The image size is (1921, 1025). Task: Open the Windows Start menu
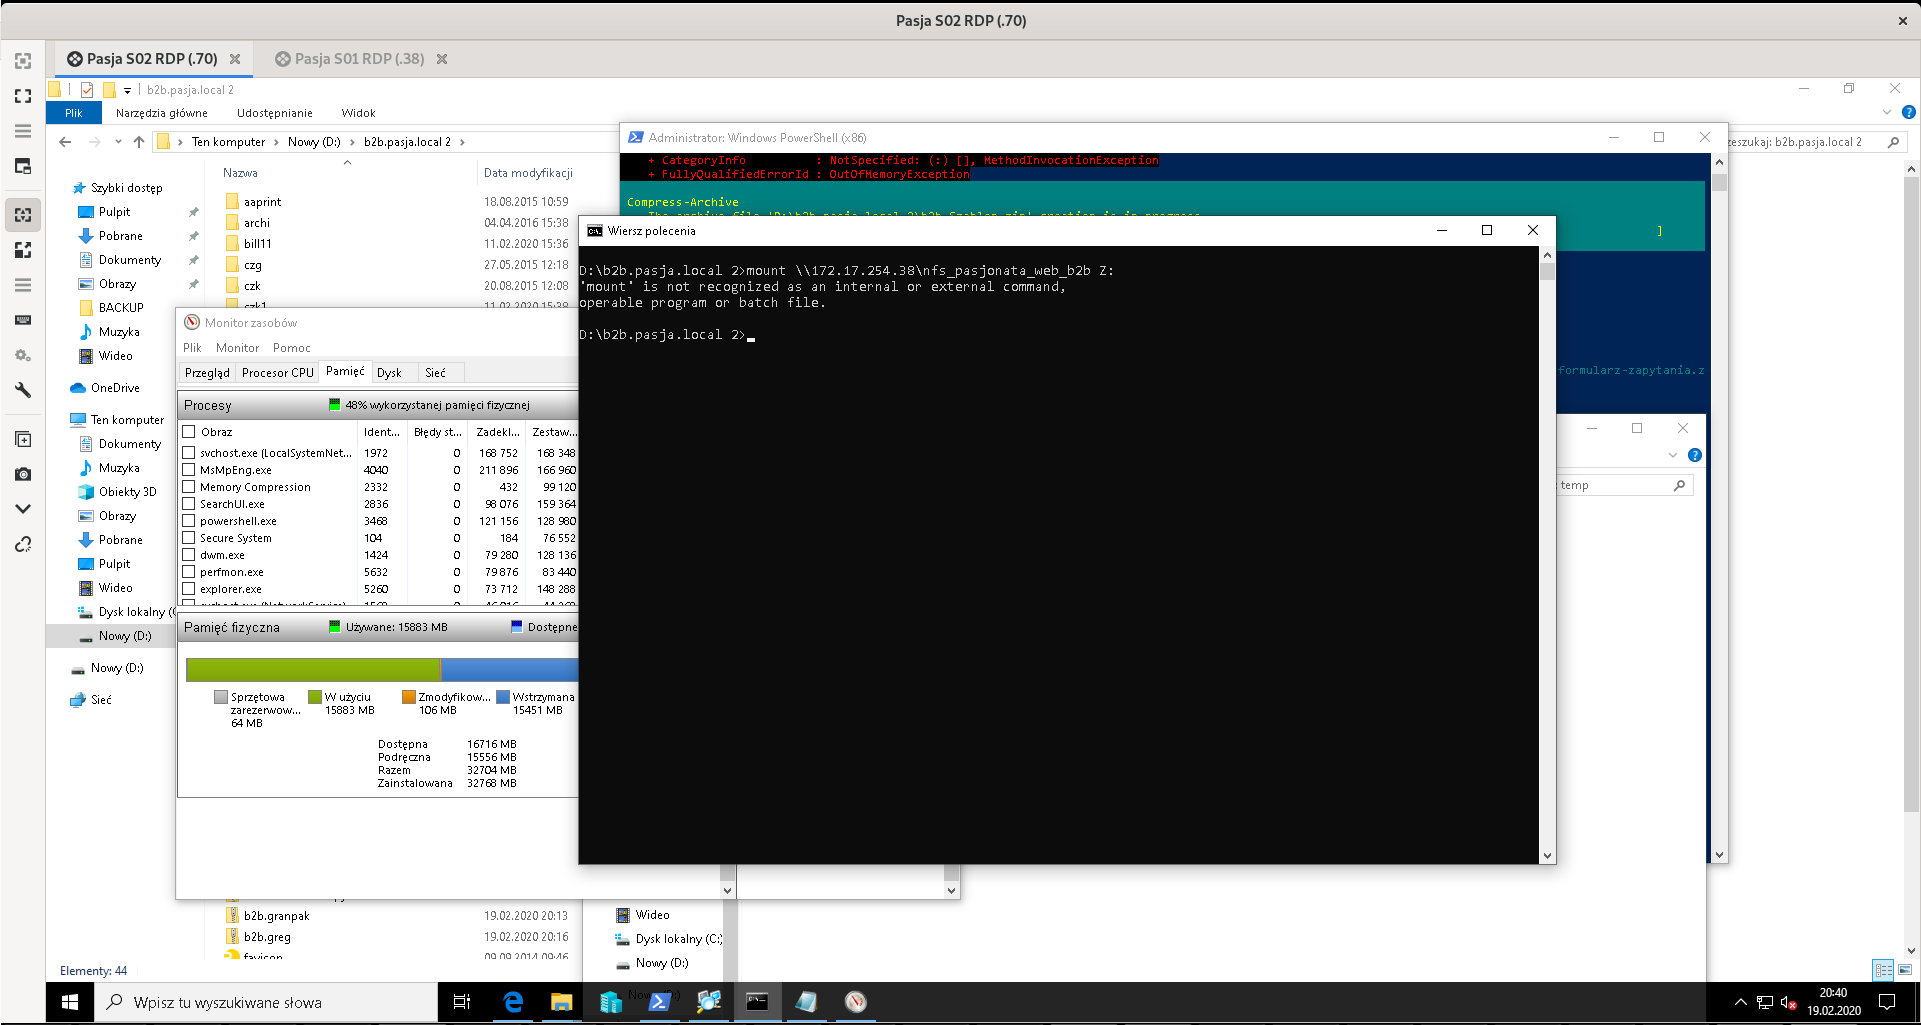70,1002
